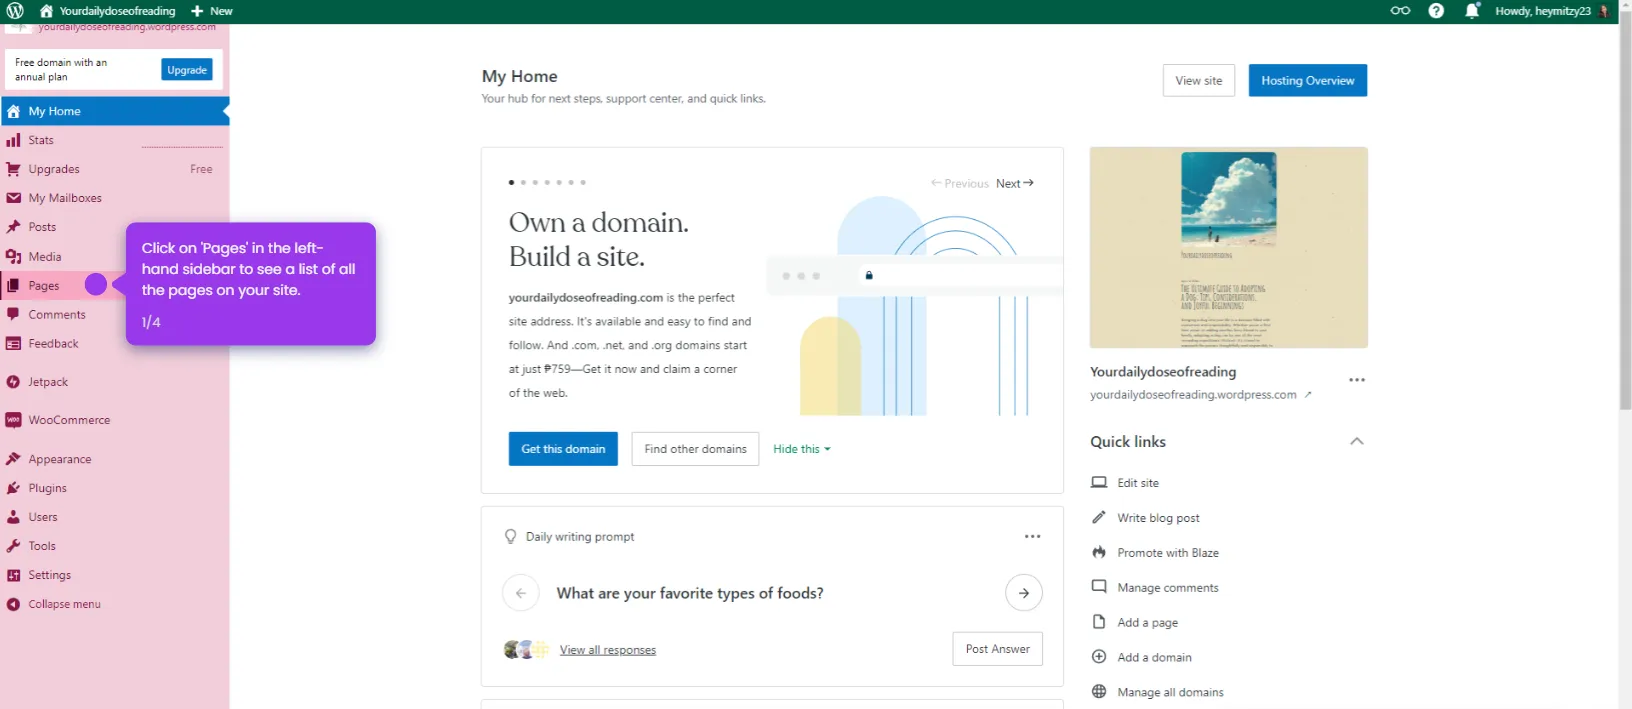Go to the Next card
This screenshot has width=1632, height=709.
click(1015, 183)
